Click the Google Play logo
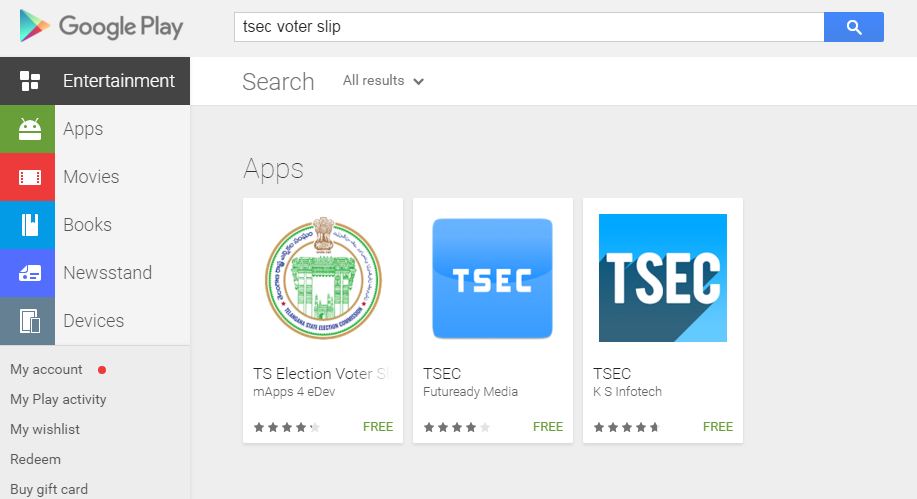 [101, 27]
